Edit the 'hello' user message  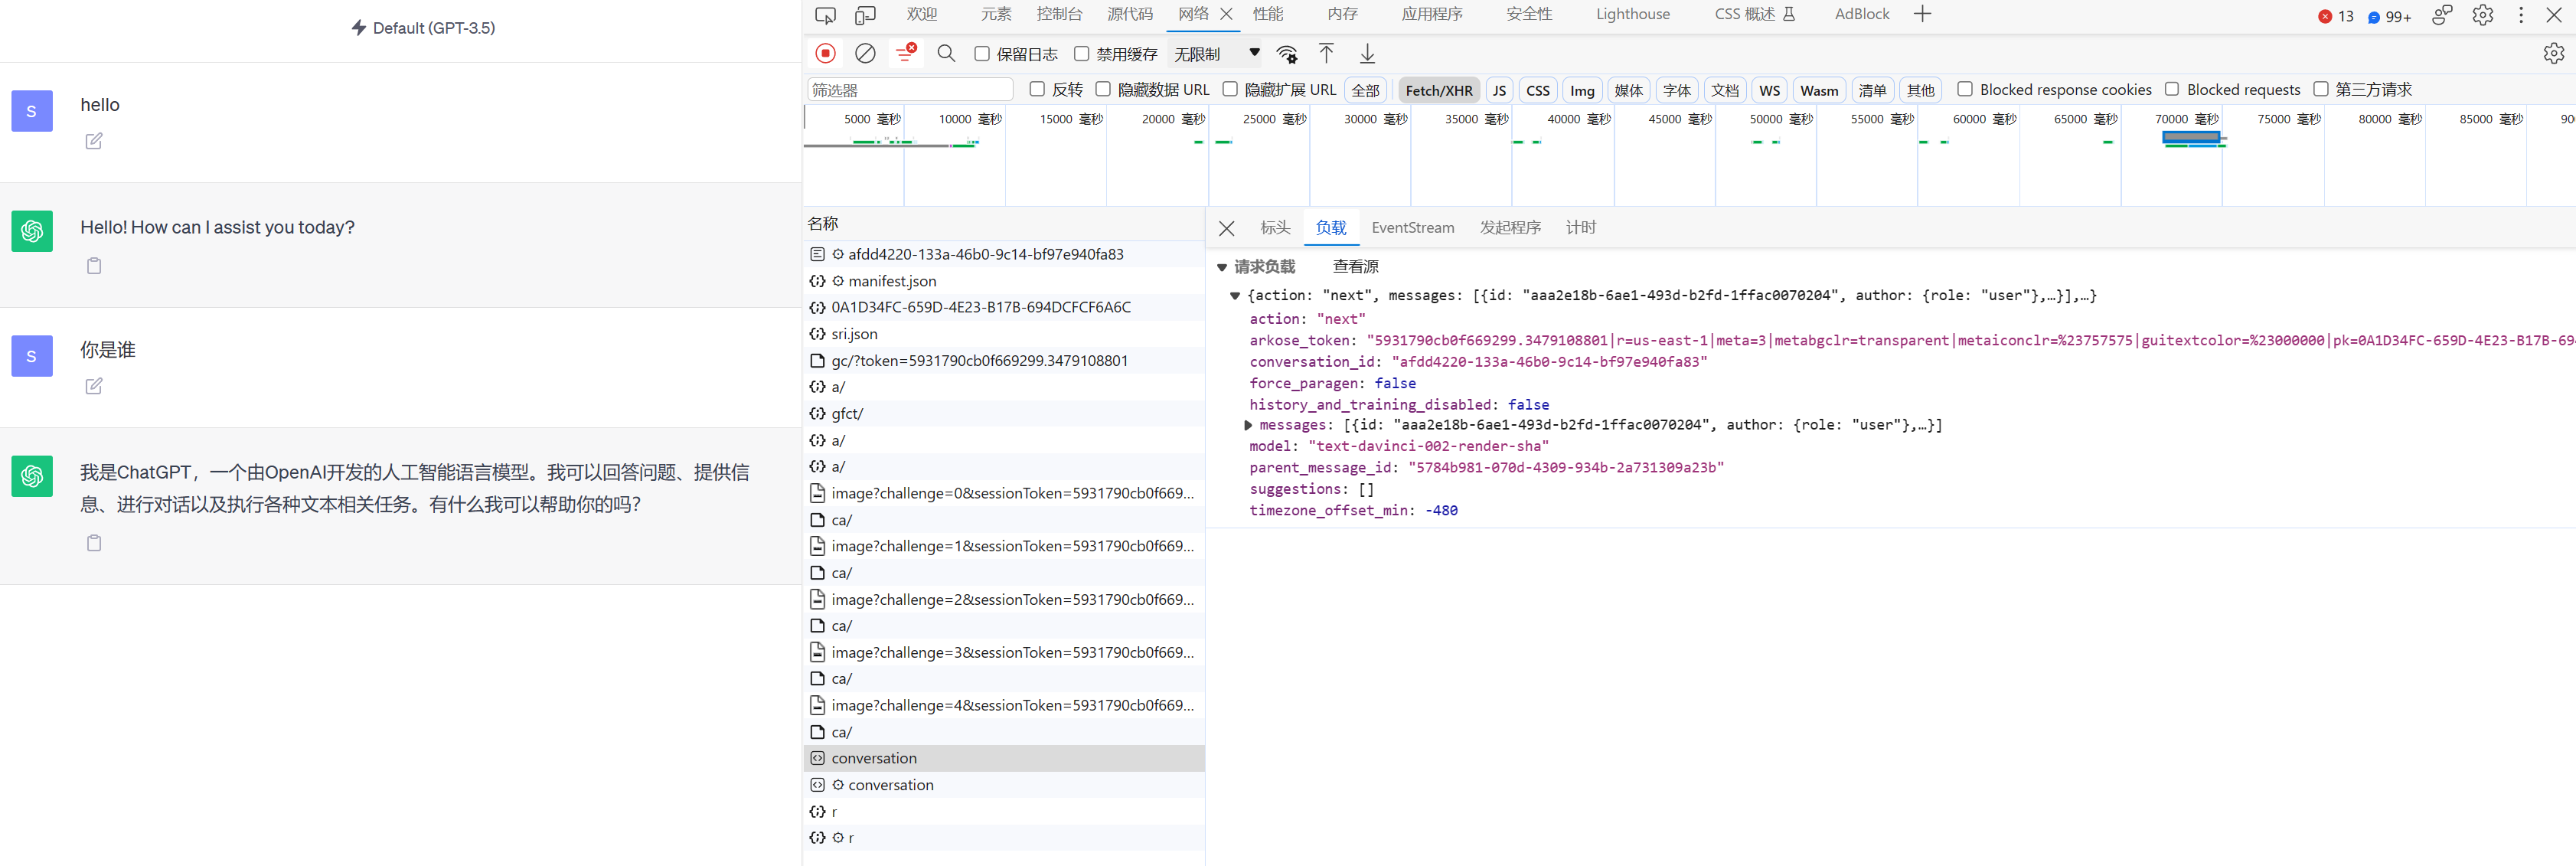[x=93, y=141]
